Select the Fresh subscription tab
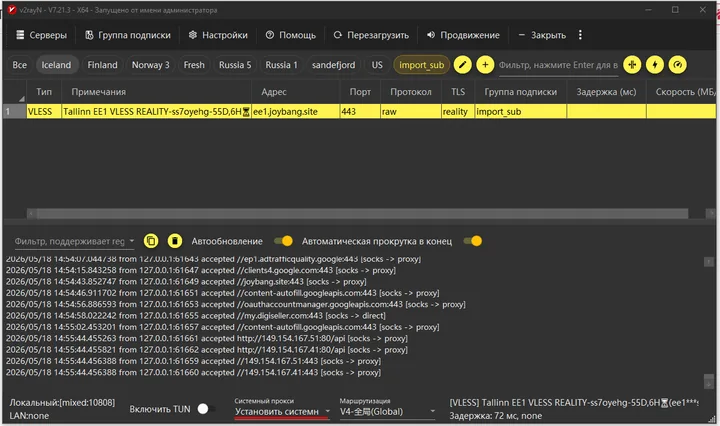Image resolution: width=720 pixels, height=426 pixels. [x=194, y=65]
